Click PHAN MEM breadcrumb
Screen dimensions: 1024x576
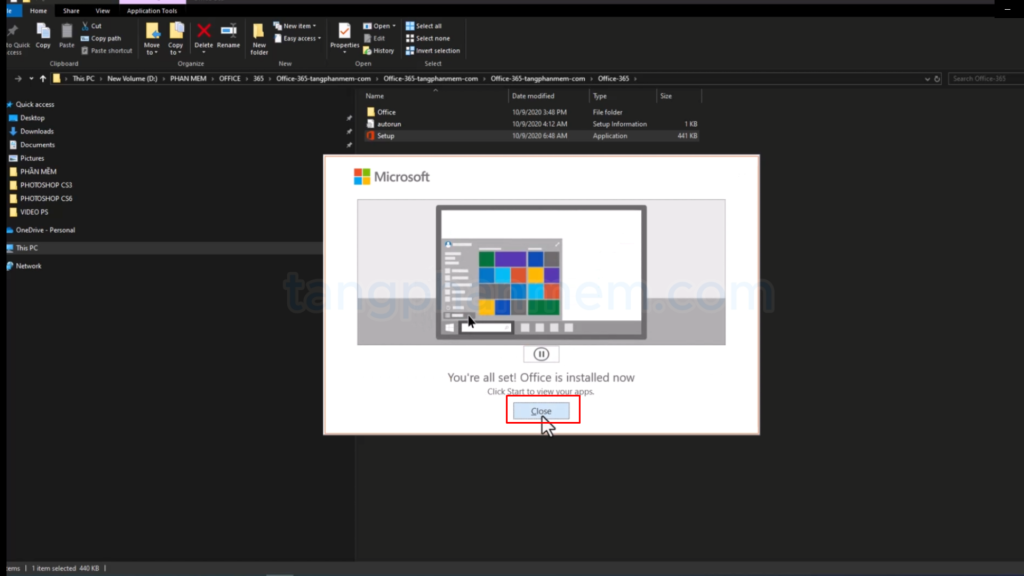coord(188,78)
